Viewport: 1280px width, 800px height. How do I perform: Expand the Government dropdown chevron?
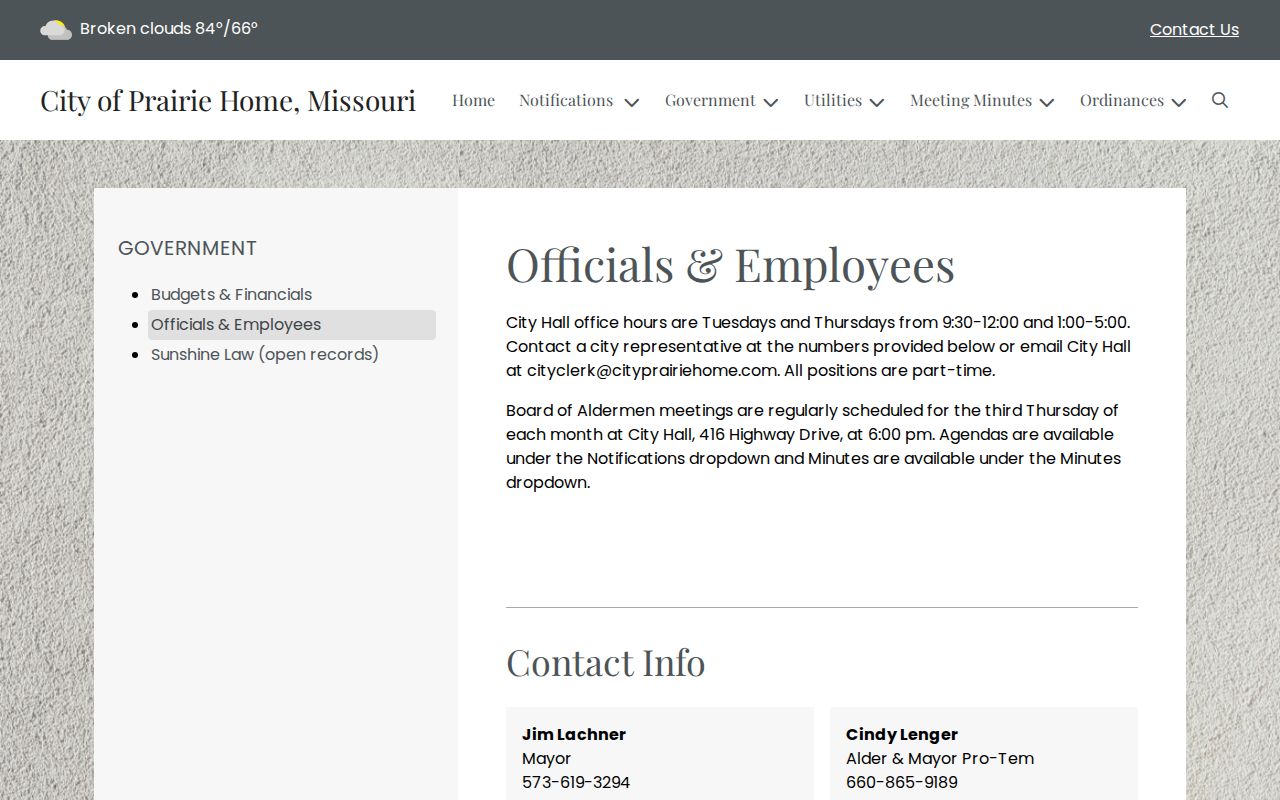click(x=770, y=102)
